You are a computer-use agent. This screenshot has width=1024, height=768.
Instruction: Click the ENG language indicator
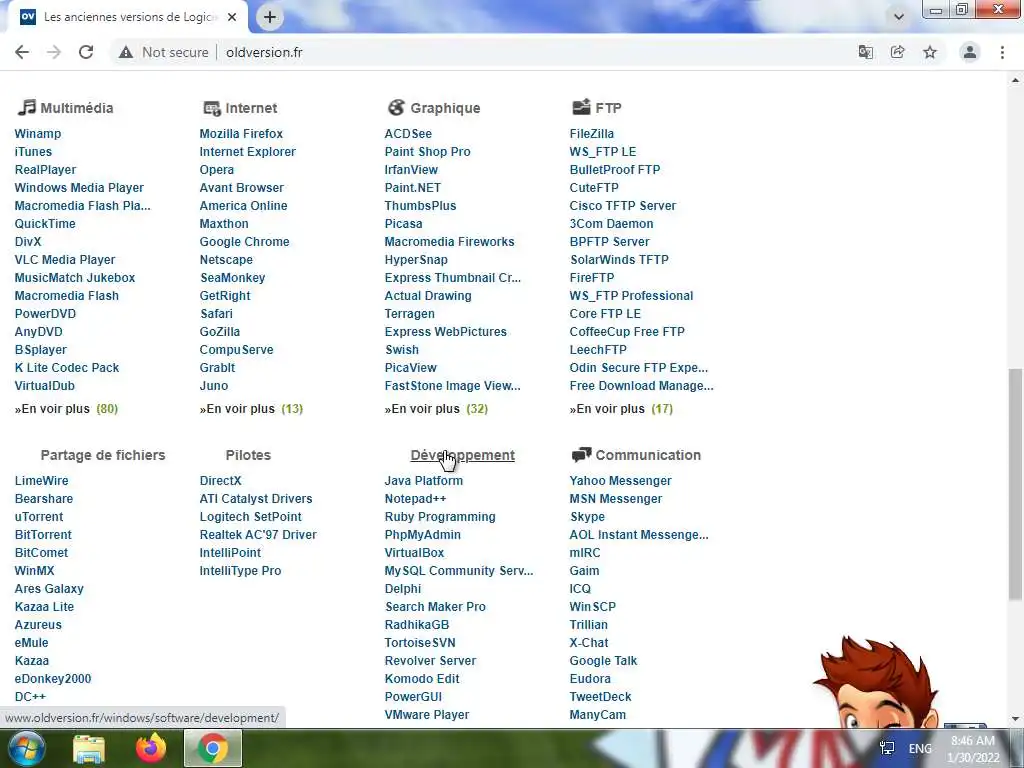pos(920,748)
